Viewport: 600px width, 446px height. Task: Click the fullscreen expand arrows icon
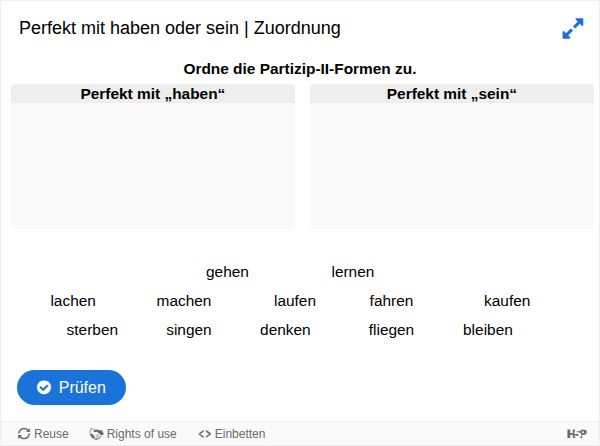tap(572, 29)
